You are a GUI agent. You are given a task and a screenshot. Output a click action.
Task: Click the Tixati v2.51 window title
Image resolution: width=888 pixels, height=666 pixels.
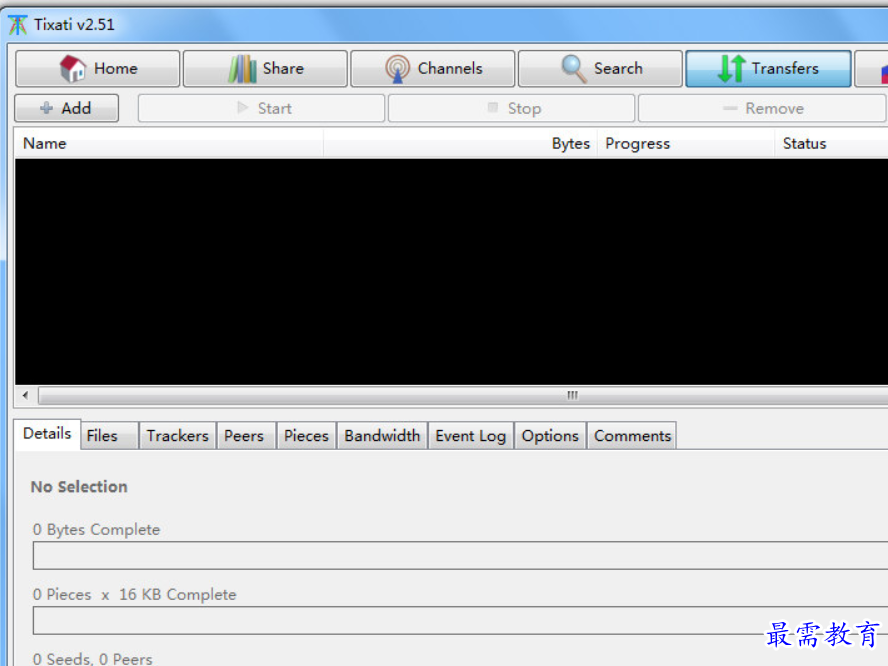pos(74,25)
